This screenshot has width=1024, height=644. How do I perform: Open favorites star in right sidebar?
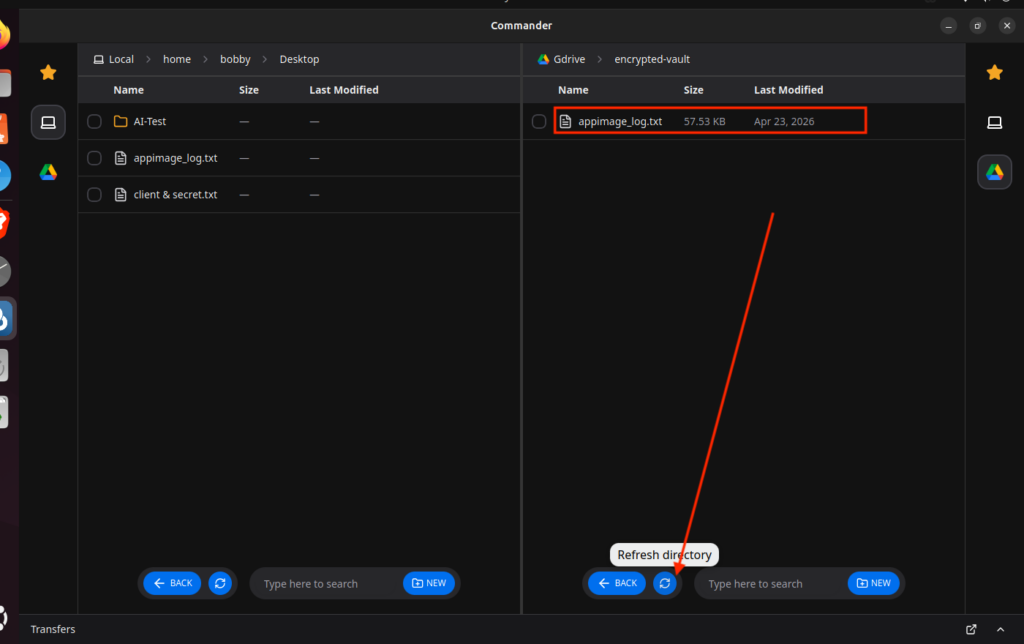tap(994, 72)
